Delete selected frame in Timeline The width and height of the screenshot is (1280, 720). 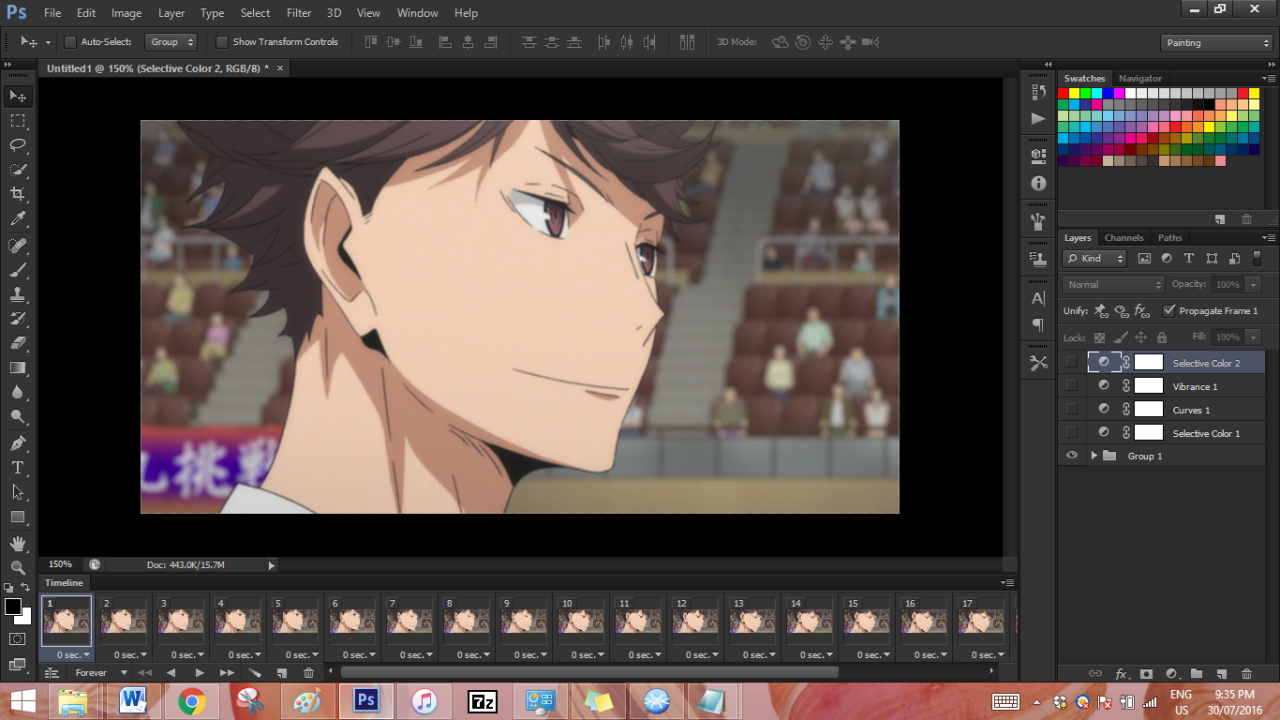[x=308, y=673]
